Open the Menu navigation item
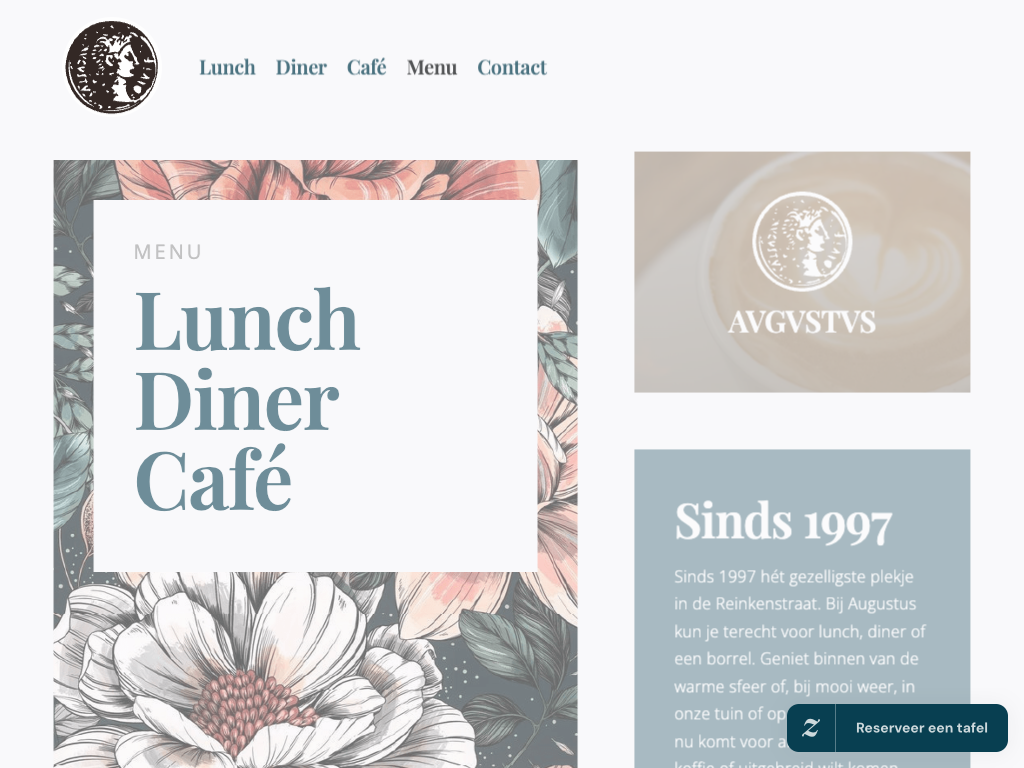1024x768 pixels. (432, 67)
